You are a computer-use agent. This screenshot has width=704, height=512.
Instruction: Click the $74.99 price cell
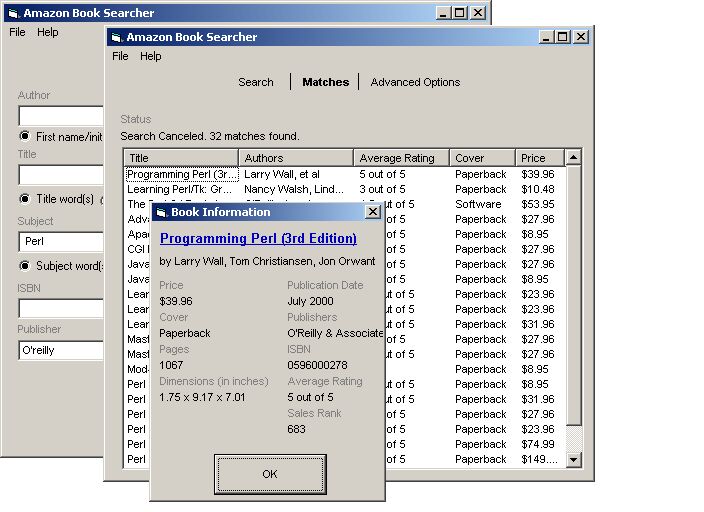pos(537,444)
